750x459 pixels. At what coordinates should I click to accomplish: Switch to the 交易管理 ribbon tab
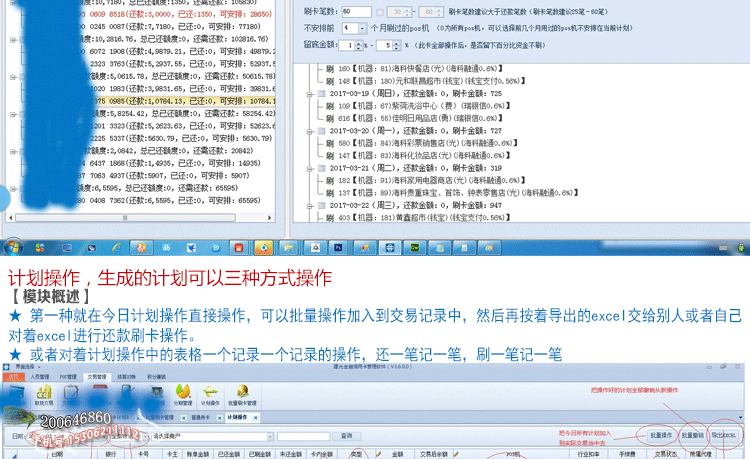point(95,377)
